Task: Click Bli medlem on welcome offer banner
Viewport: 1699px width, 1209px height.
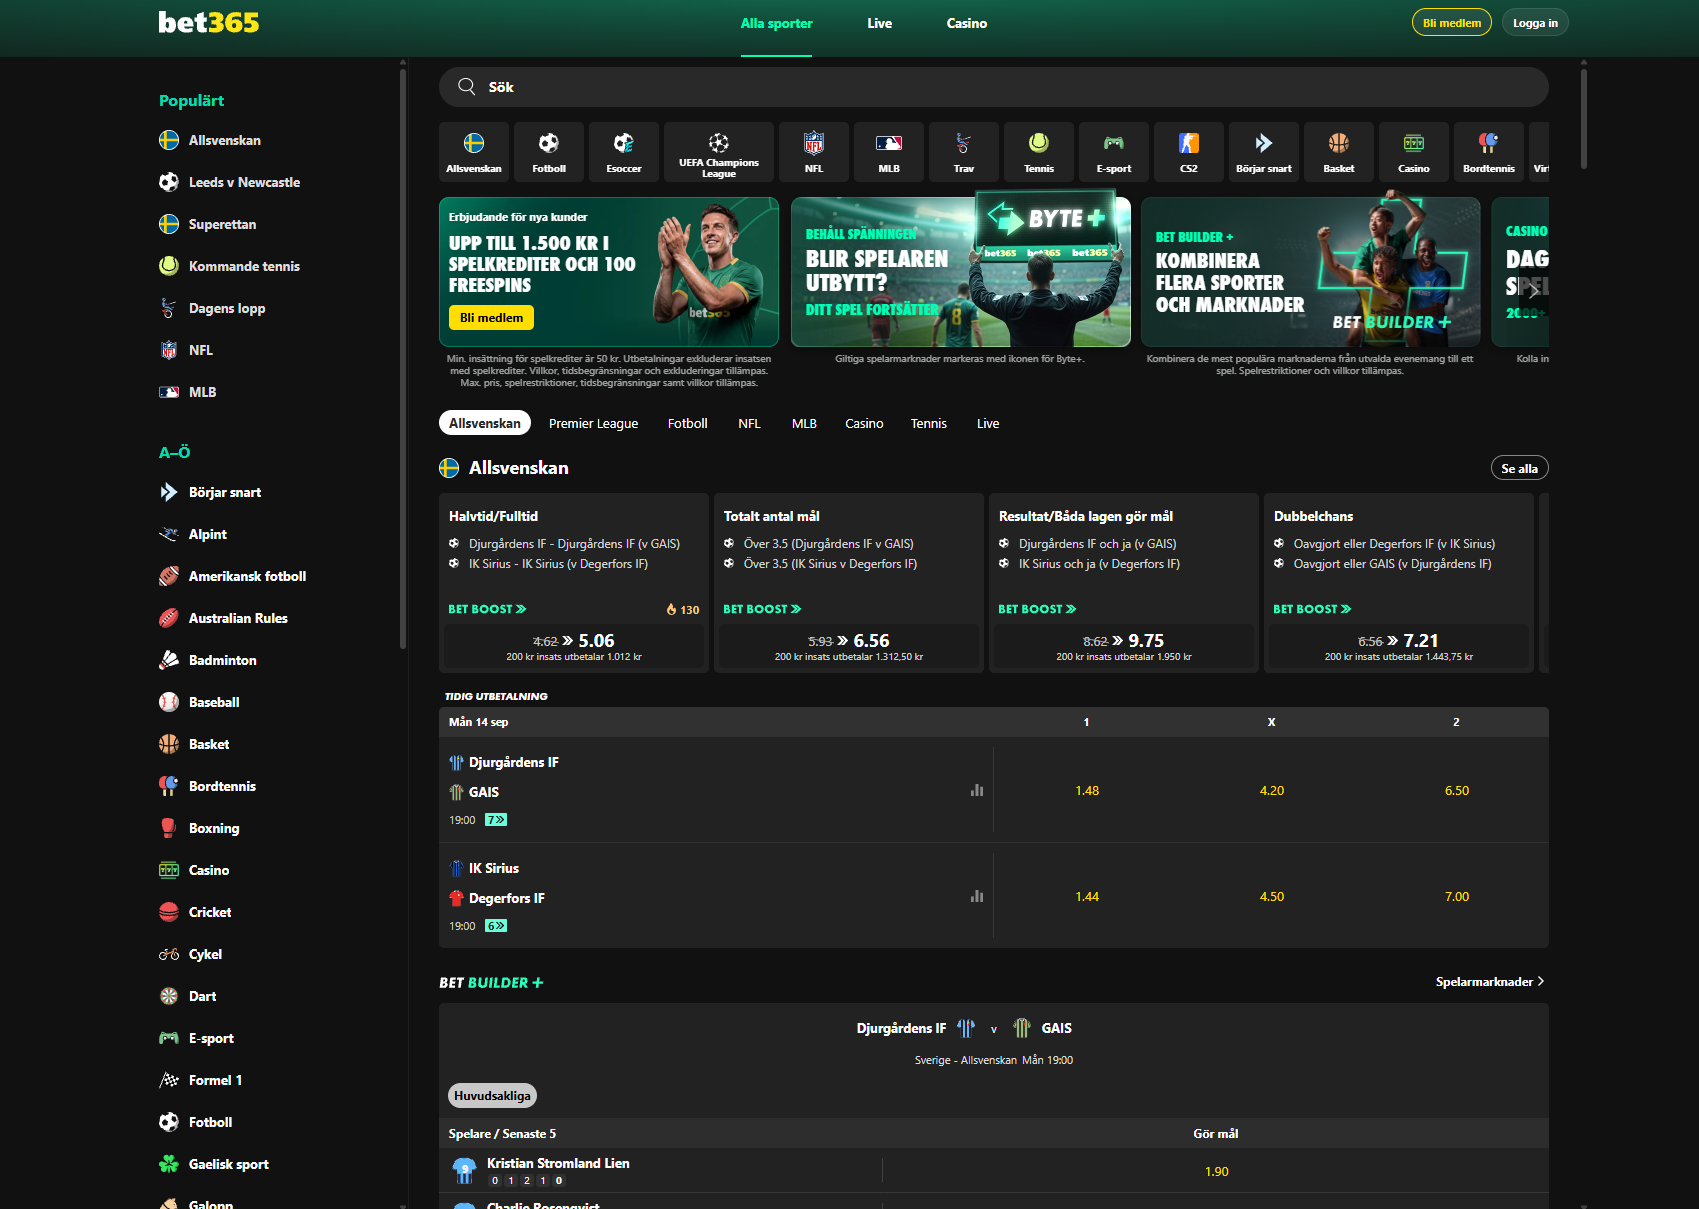Action: pos(491,318)
